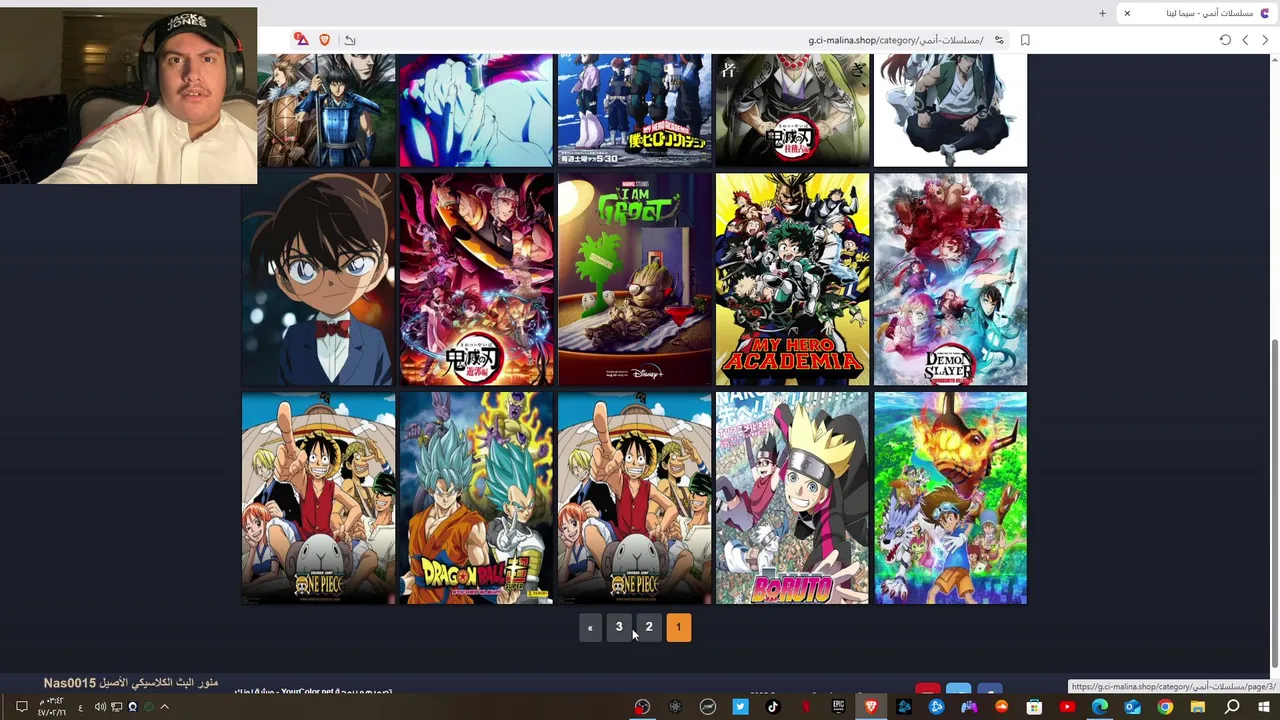Open the Brave Shields lion icon

[x=324, y=40]
